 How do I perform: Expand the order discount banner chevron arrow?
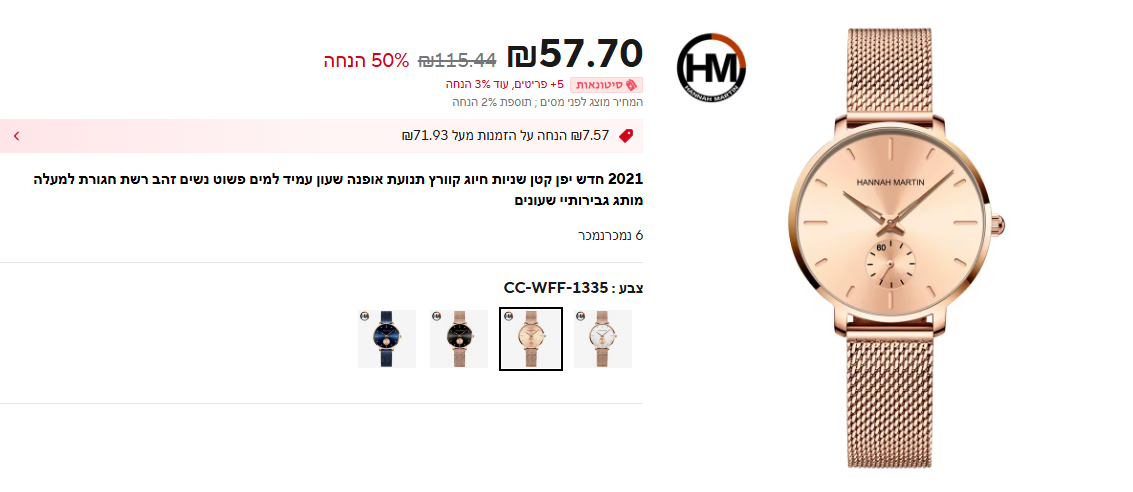17,136
